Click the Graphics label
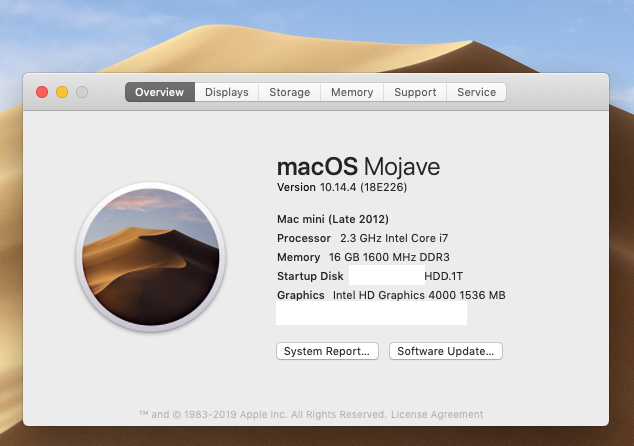The width and height of the screenshot is (634, 446). (x=300, y=295)
